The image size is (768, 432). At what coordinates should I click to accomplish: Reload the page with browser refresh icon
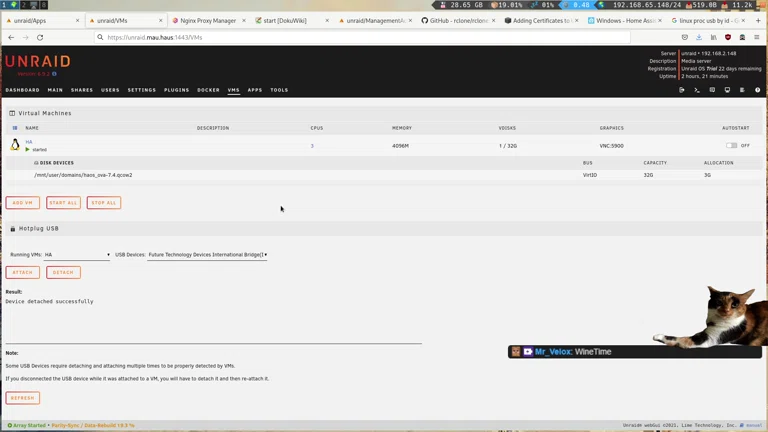pos(40,37)
